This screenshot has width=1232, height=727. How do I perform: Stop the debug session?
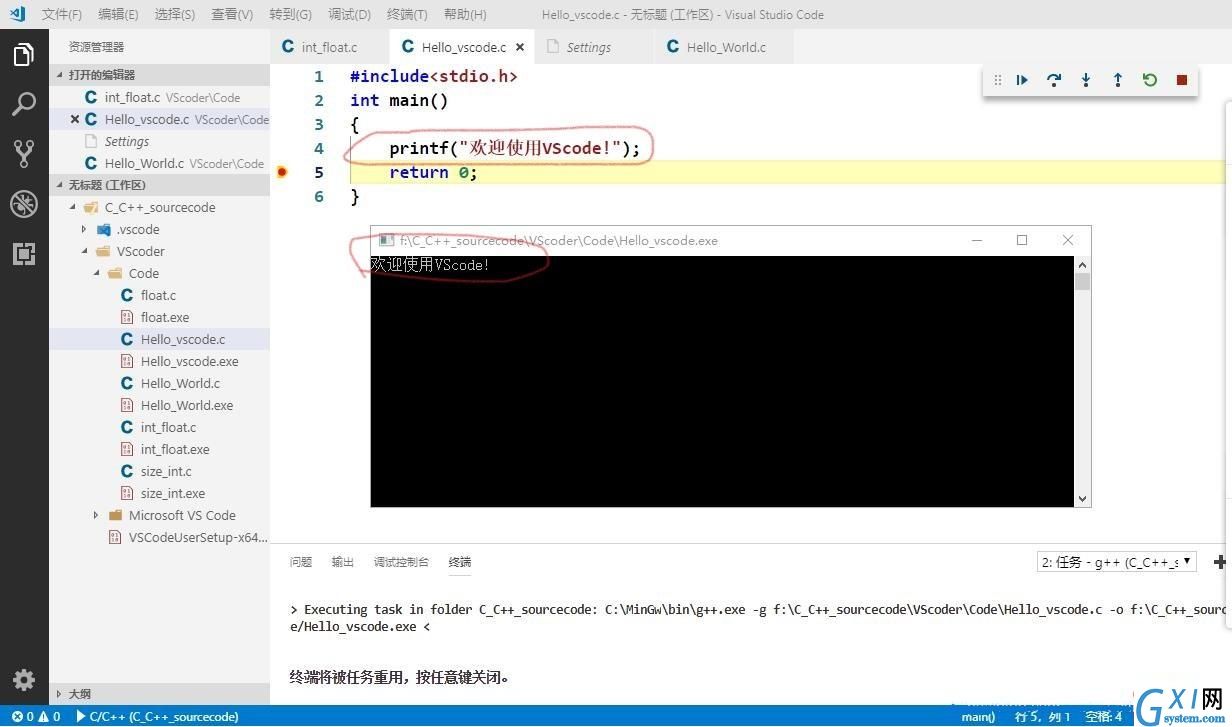tap(1182, 80)
